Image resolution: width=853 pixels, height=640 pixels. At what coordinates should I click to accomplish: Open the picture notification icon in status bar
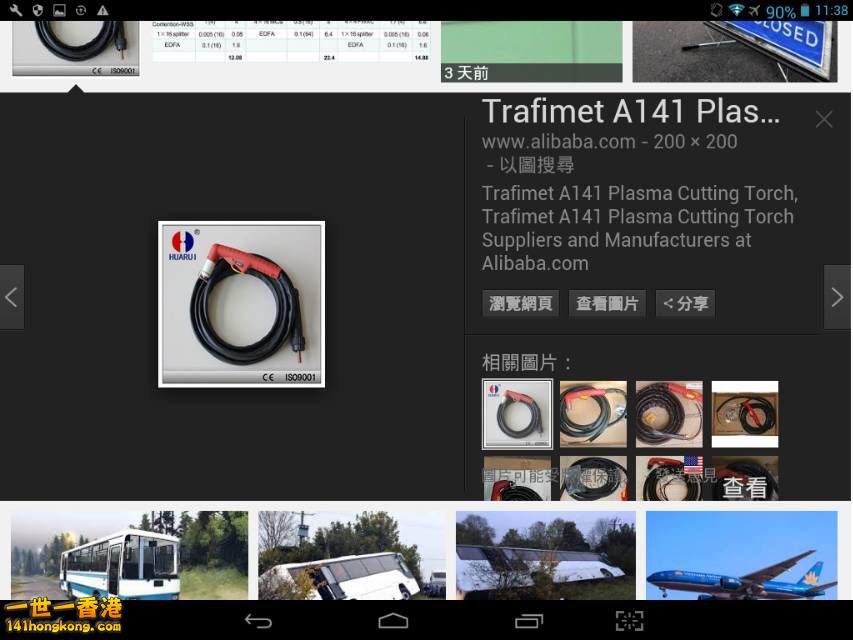tap(59, 10)
